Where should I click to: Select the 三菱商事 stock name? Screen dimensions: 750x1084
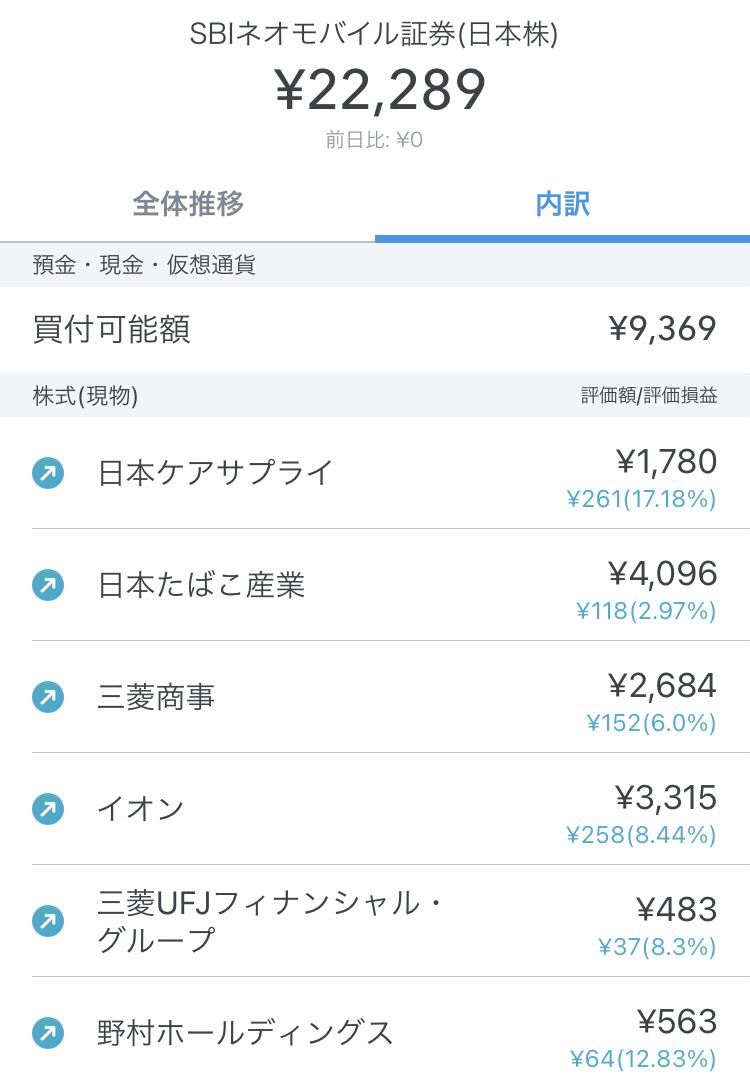[x=156, y=698]
